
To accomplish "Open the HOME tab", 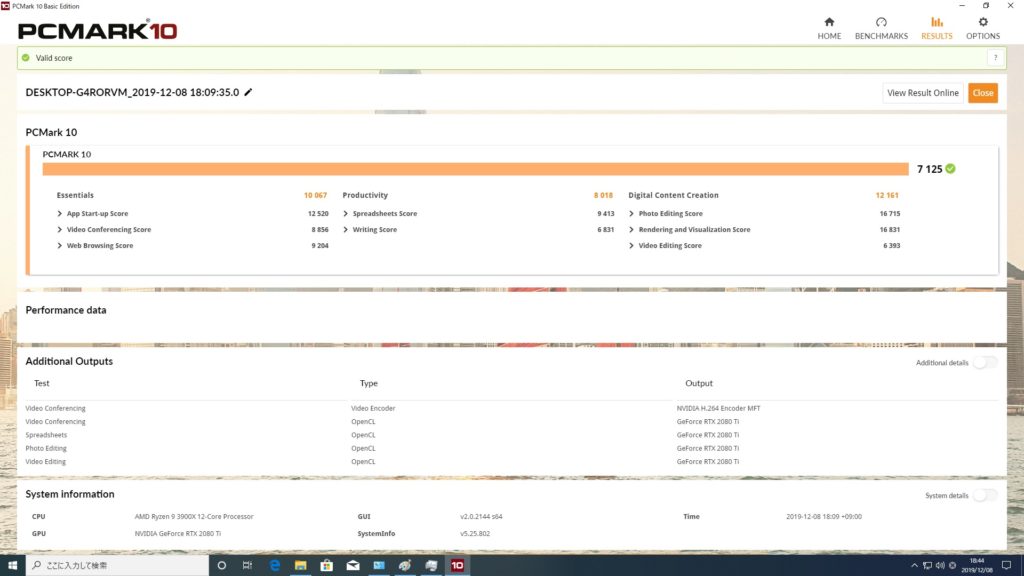I will (829, 29).
